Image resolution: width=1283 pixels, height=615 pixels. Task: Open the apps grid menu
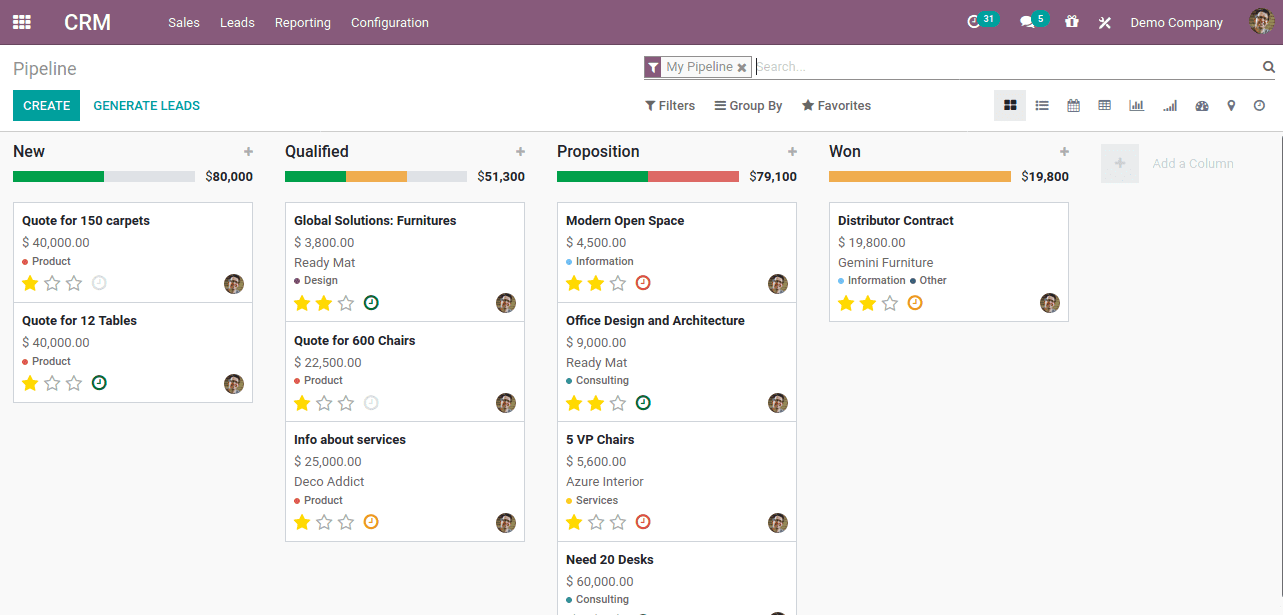pos(22,22)
